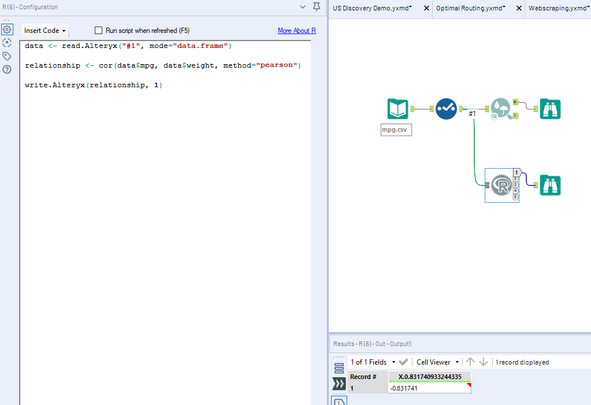The height and width of the screenshot is (405, 591).
Task: Click the Record # column header
Action: tap(368, 376)
